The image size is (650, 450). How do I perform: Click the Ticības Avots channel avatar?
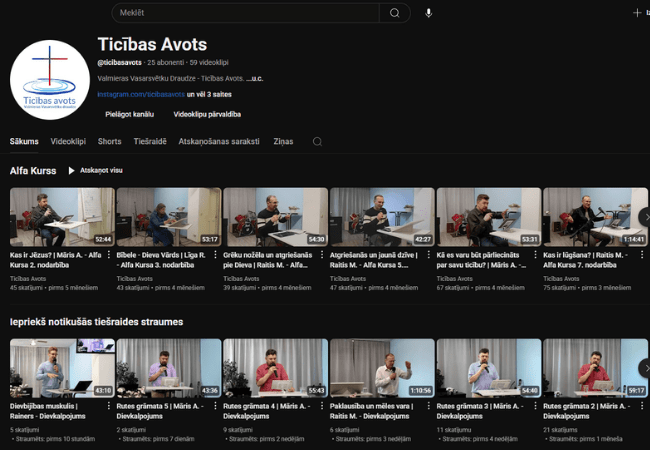(x=50, y=81)
